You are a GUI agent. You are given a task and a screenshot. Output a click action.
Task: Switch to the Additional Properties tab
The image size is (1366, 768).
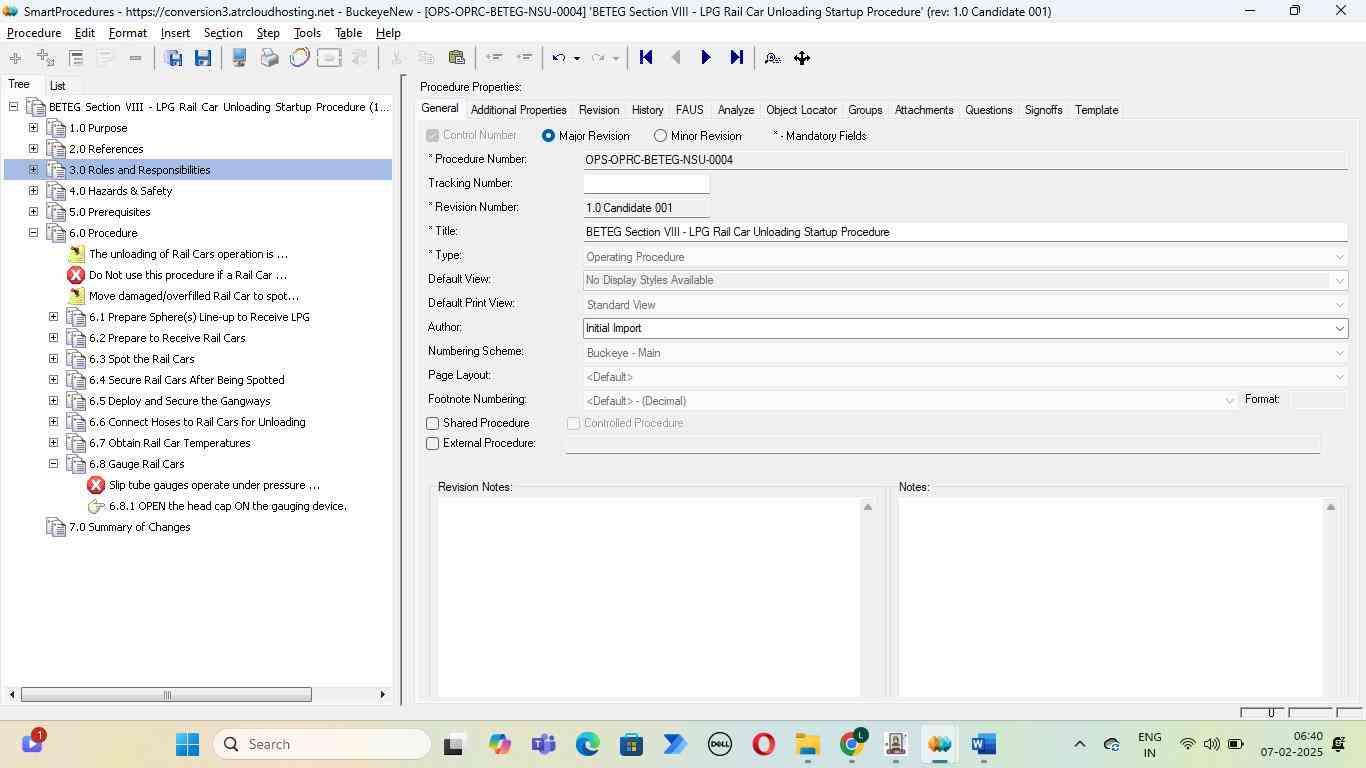518,110
